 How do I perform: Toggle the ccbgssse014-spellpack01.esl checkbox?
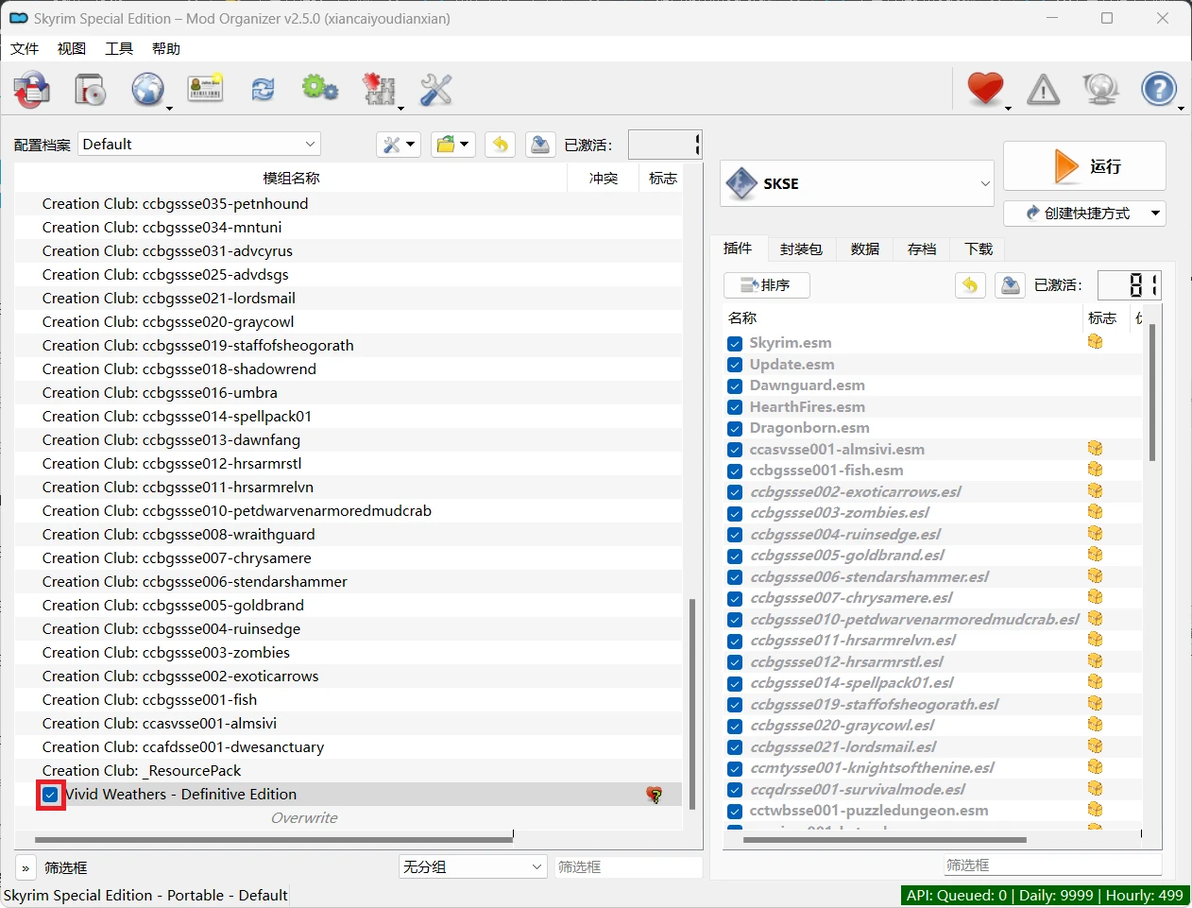[734, 684]
